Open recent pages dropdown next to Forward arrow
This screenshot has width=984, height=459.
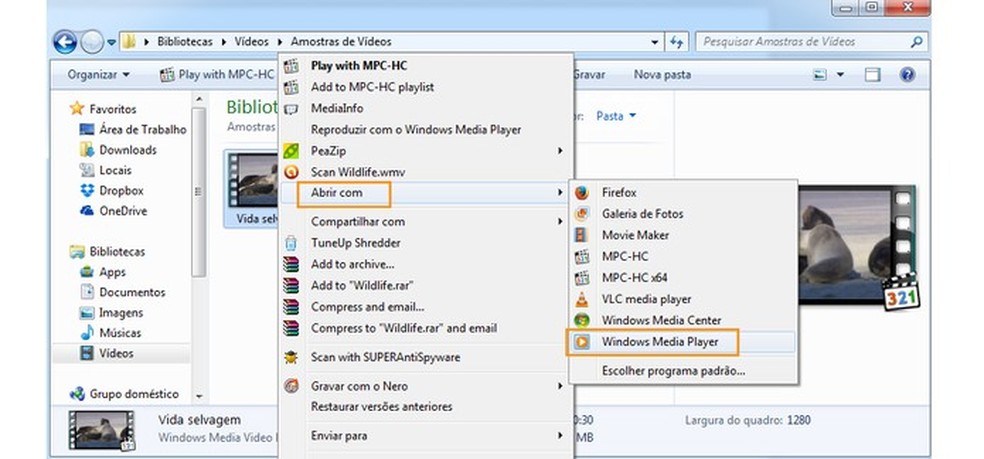point(111,43)
